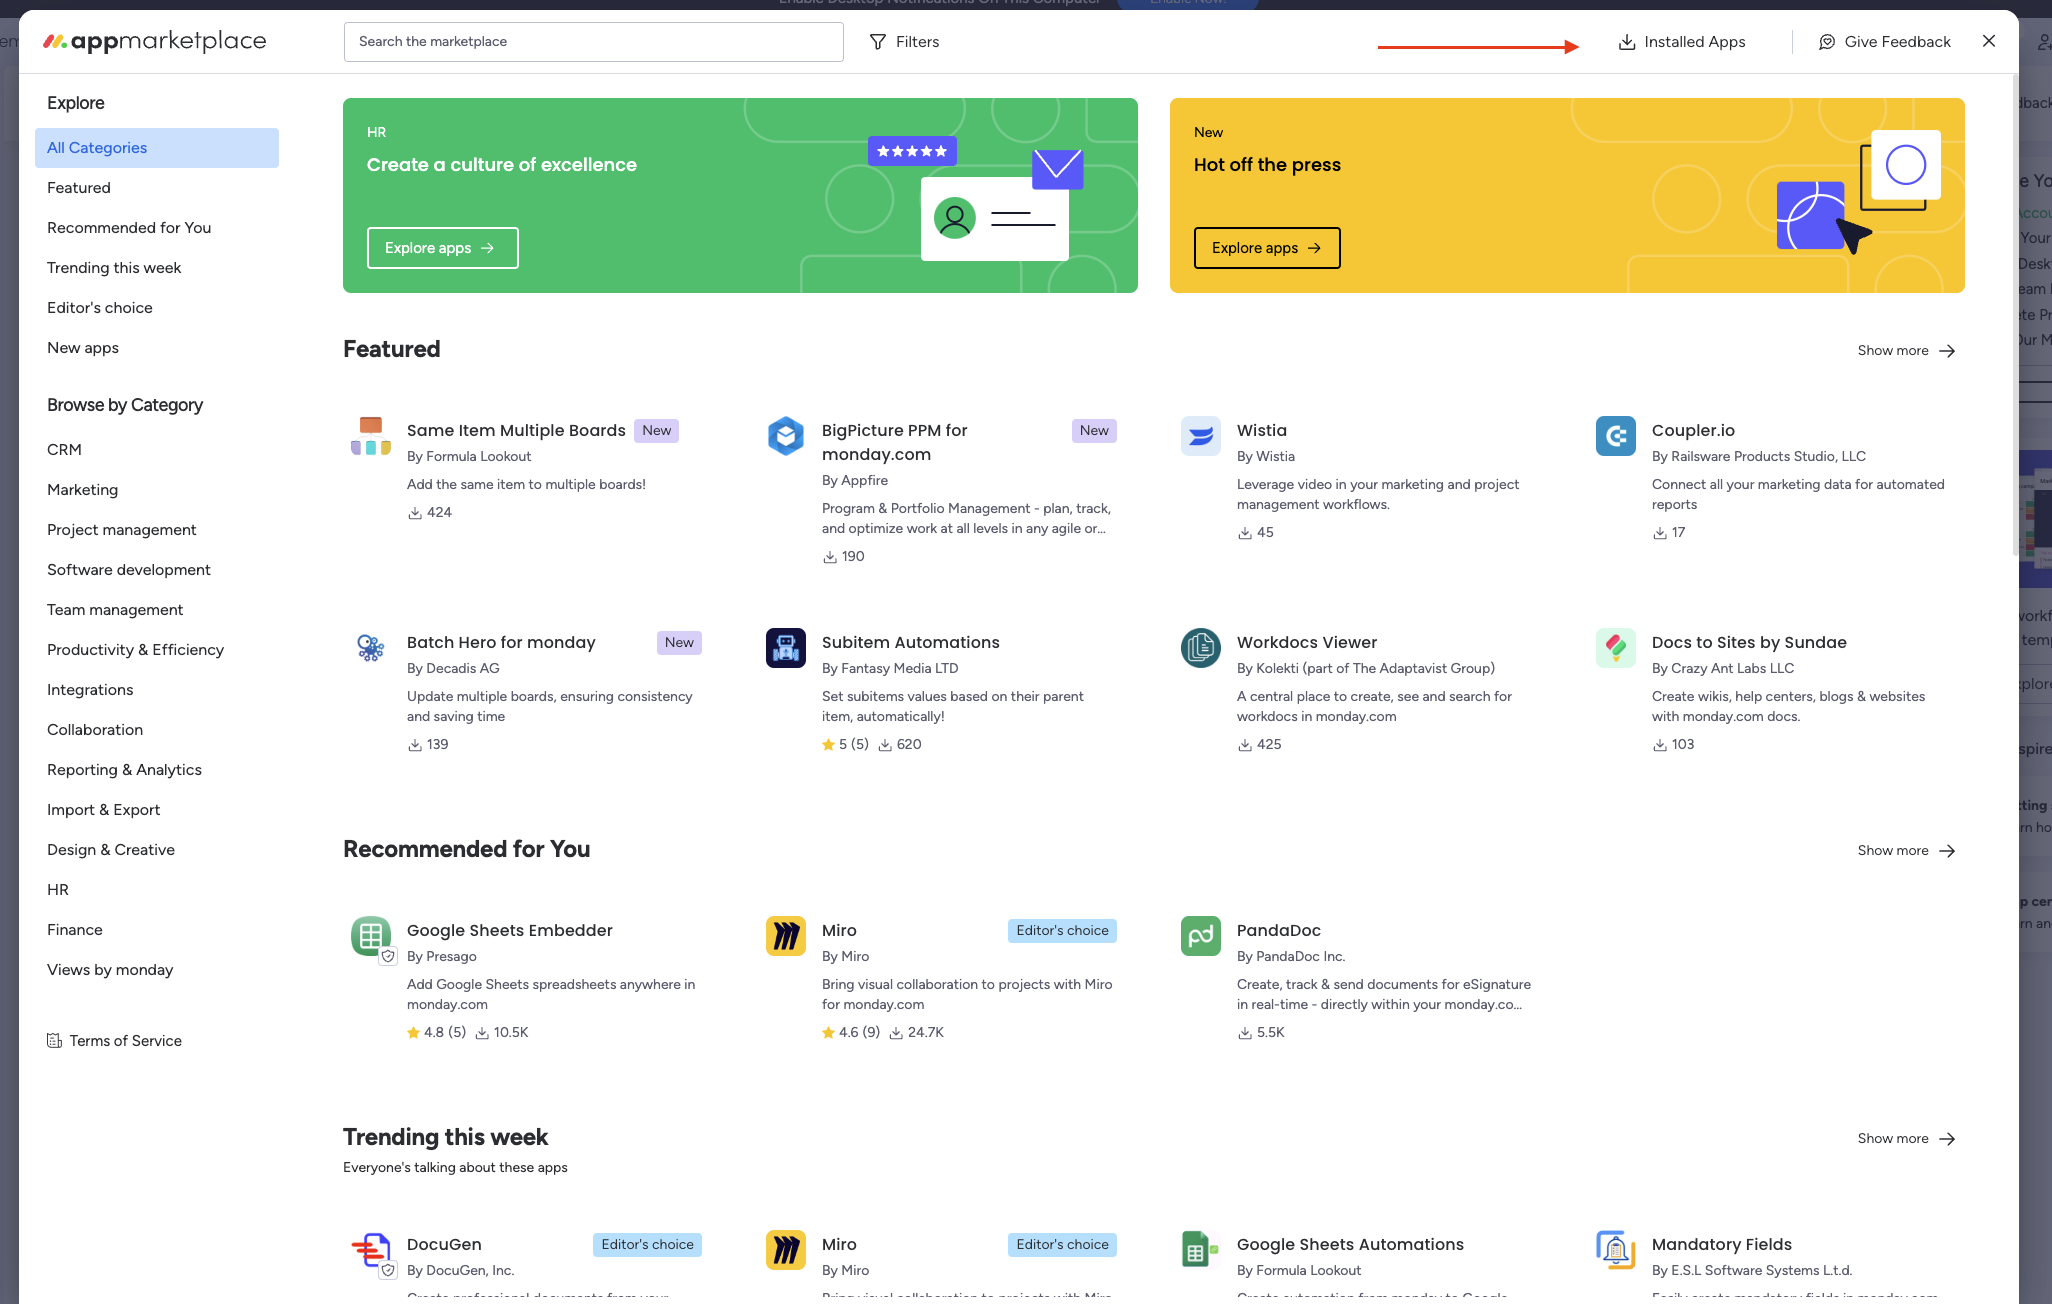The width and height of the screenshot is (2052, 1304).
Task: Click the Subitem Automations 620 installs count
Action: tap(900, 745)
